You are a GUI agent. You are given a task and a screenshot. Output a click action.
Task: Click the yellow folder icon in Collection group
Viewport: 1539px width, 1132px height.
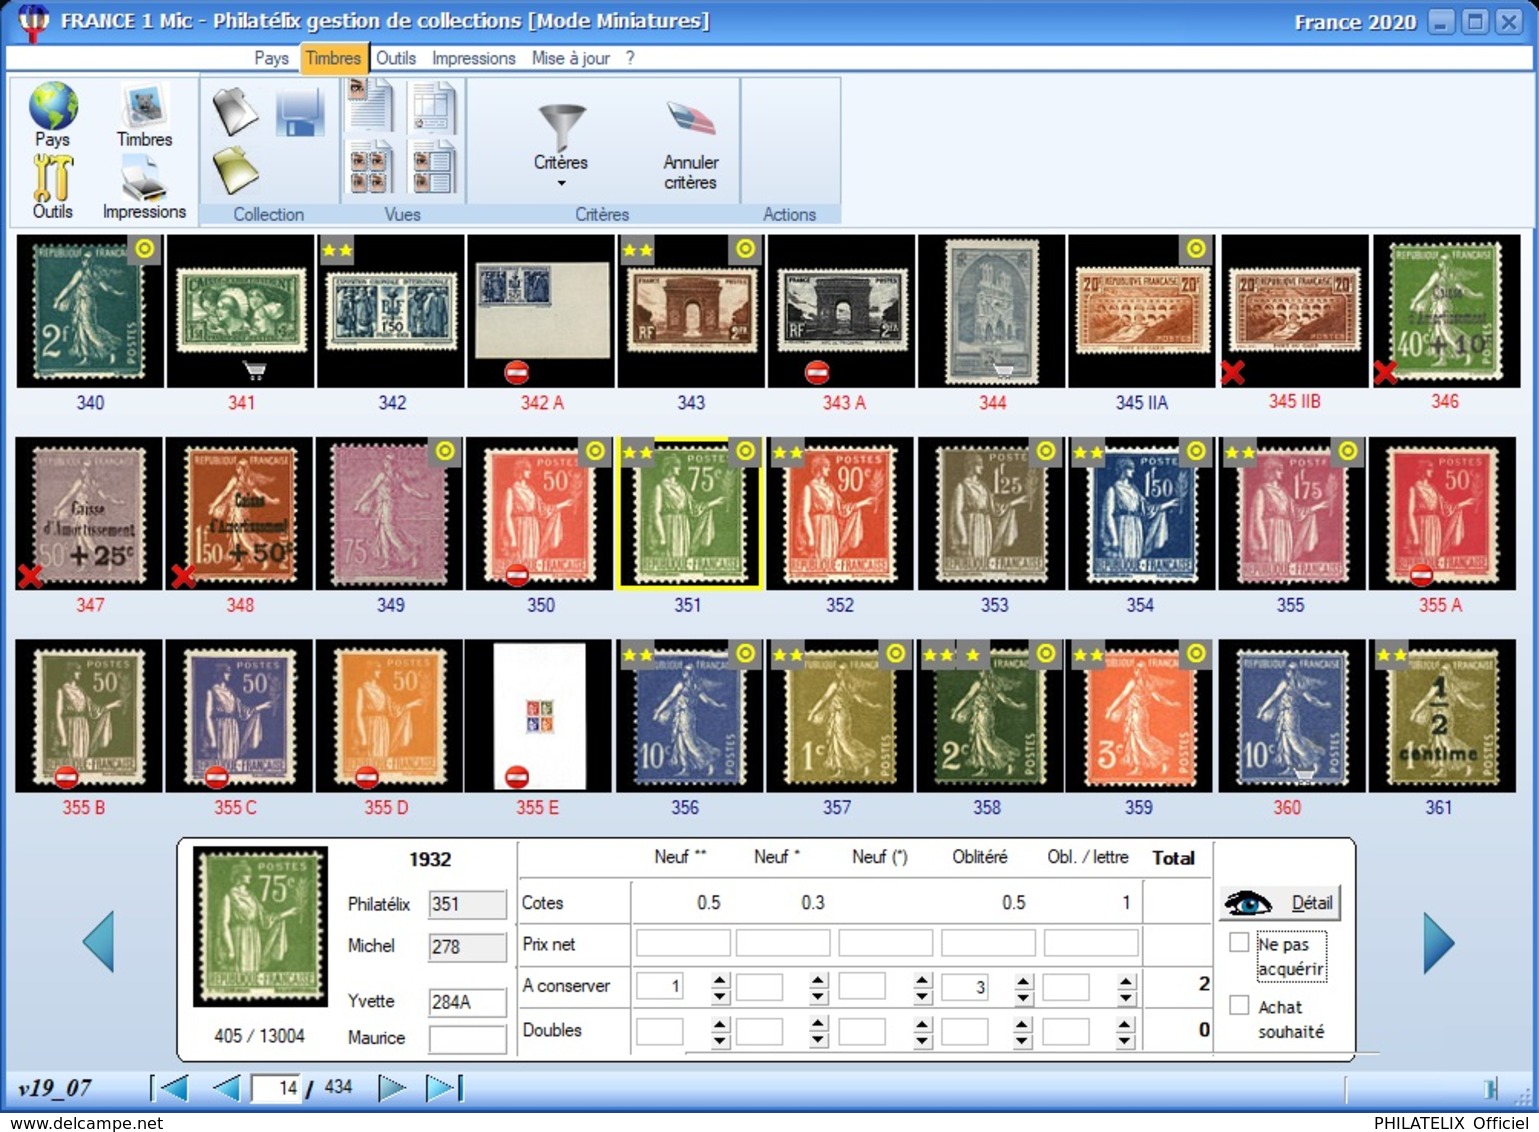point(235,170)
